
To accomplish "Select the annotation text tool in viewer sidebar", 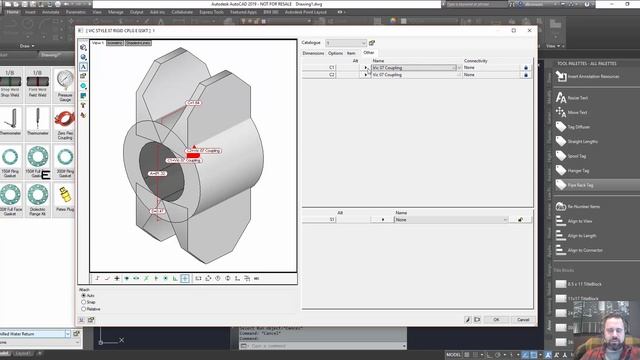I will [83, 67].
